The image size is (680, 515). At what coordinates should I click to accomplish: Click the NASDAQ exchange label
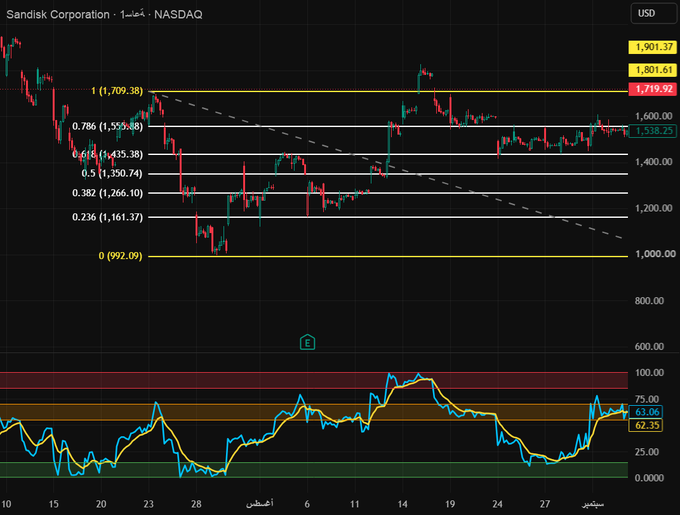click(178, 14)
